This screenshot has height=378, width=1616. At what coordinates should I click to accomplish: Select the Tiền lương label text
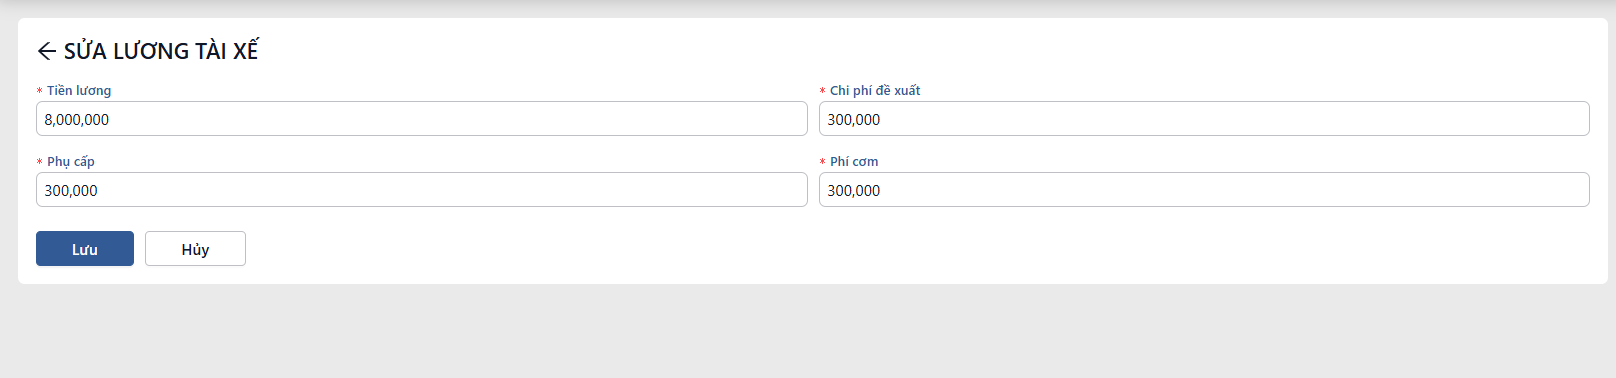pos(79,90)
